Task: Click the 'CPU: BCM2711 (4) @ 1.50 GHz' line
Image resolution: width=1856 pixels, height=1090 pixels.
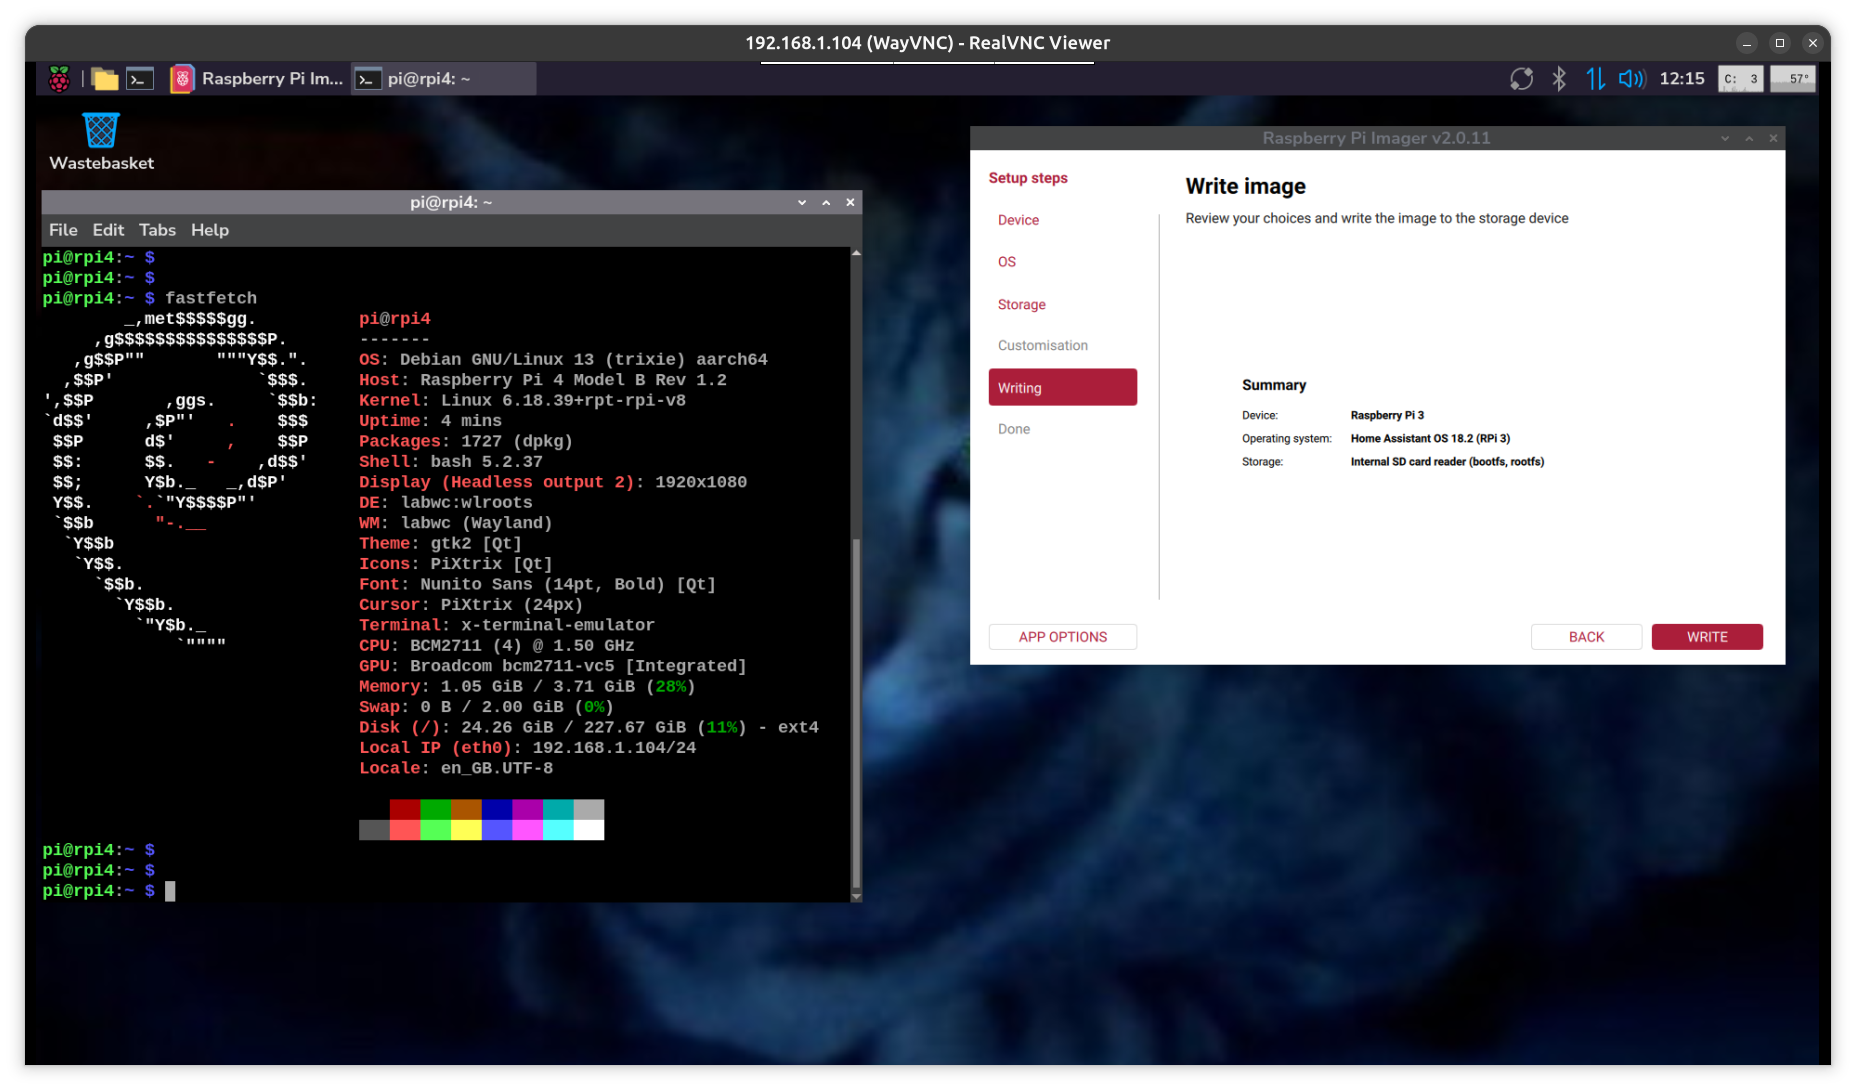Action: [497, 646]
